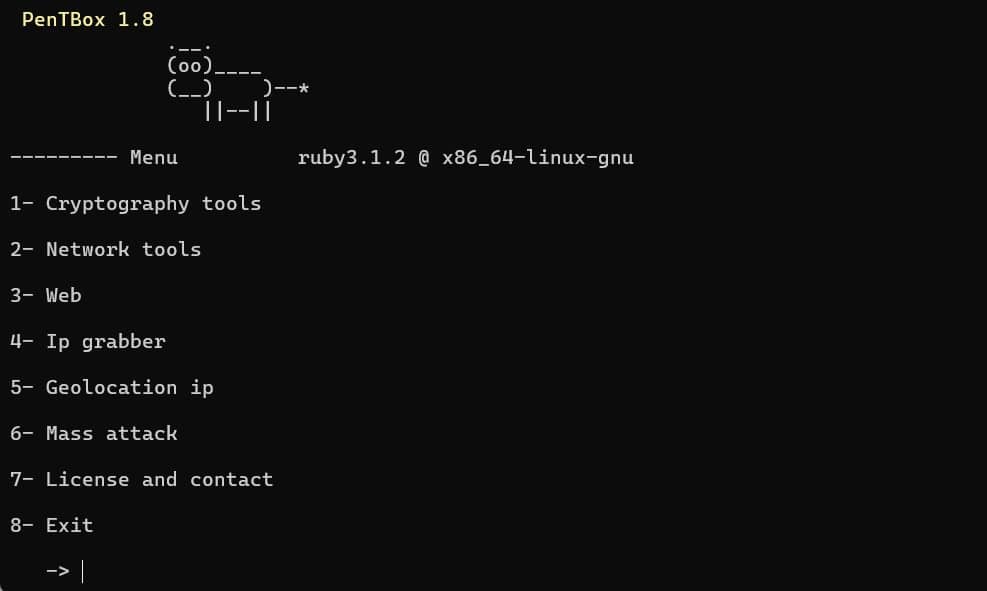This screenshot has height=591, width=987.
Task: Select the Cryptography tools menu entry
Action: click(135, 204)
